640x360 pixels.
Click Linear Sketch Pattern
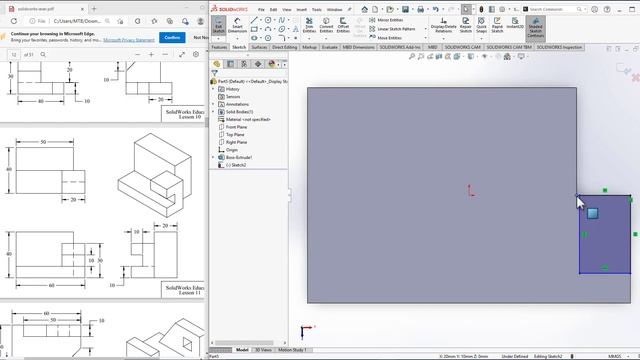tap(392, 29)
